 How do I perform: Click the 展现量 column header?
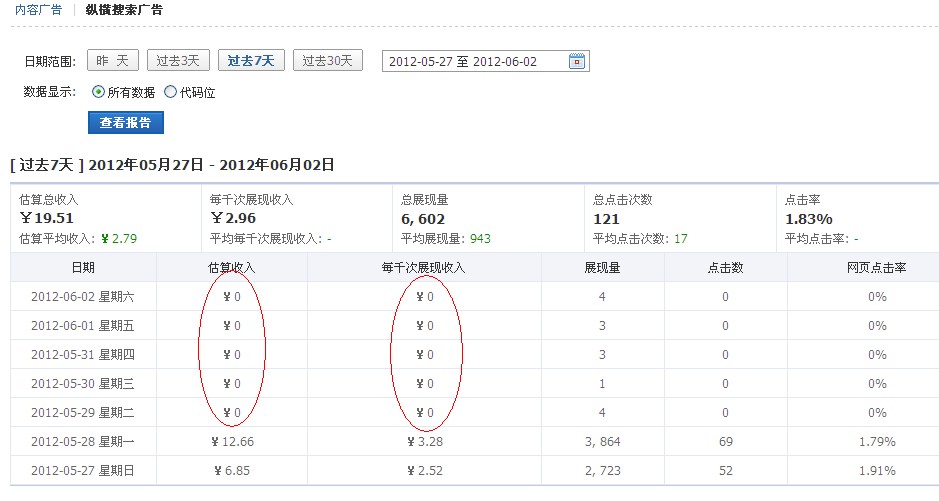[602, 268]
